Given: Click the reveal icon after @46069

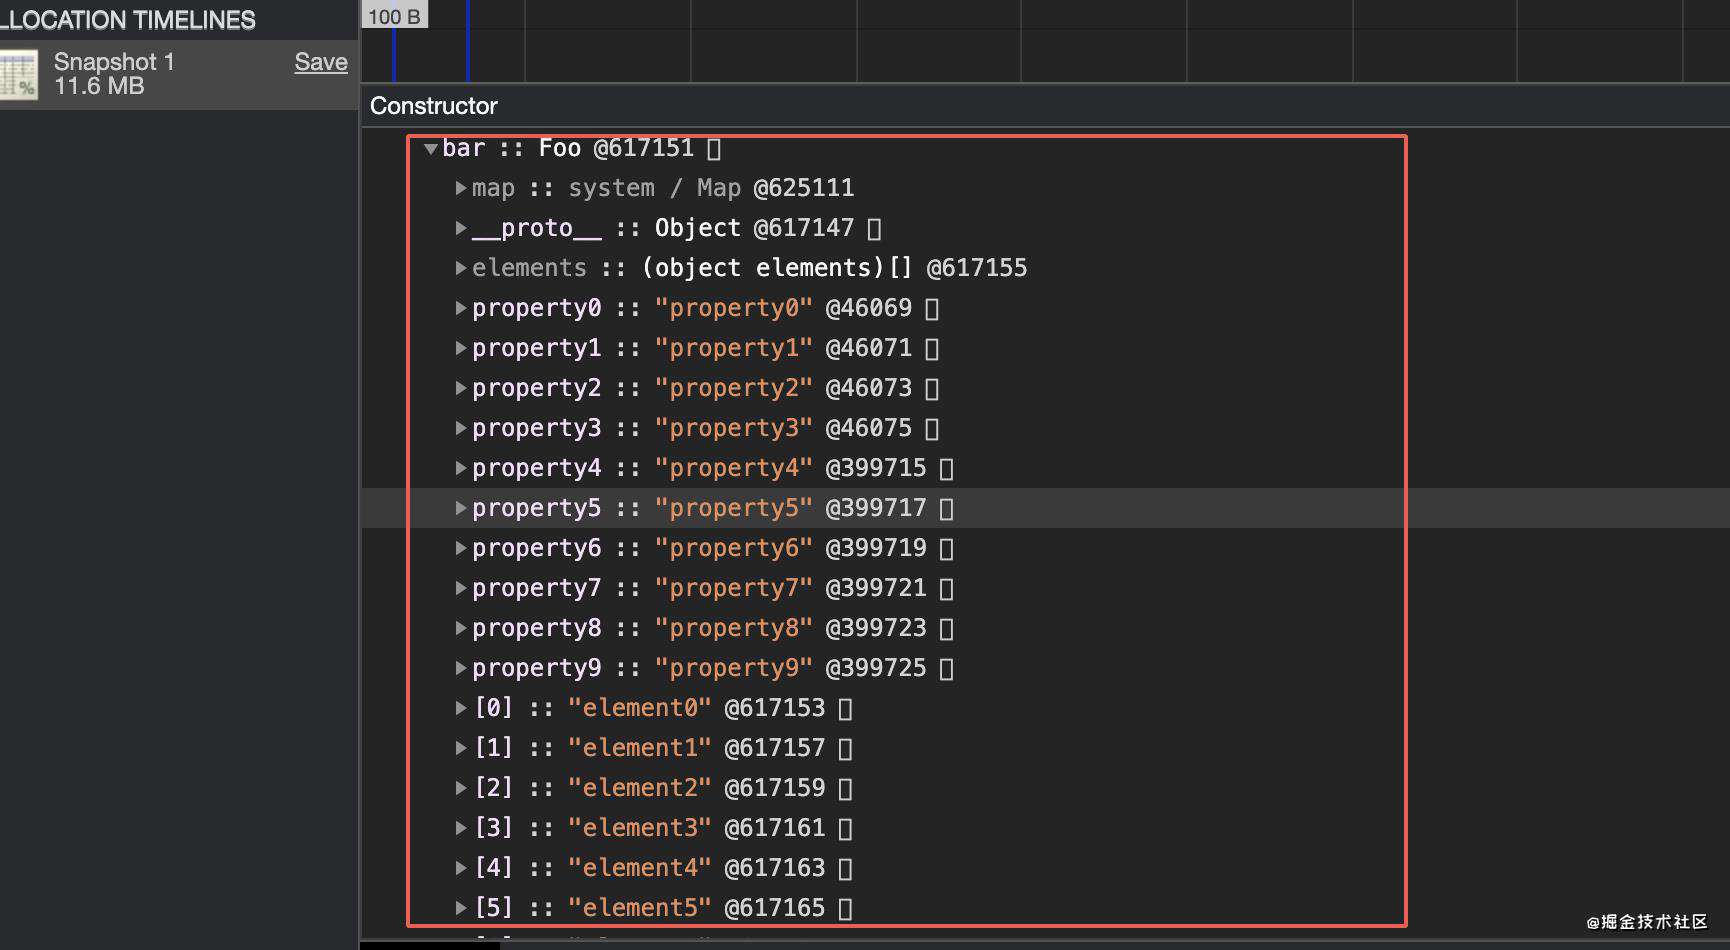Looking at the screenshot, I should click(x=932, y=309).
